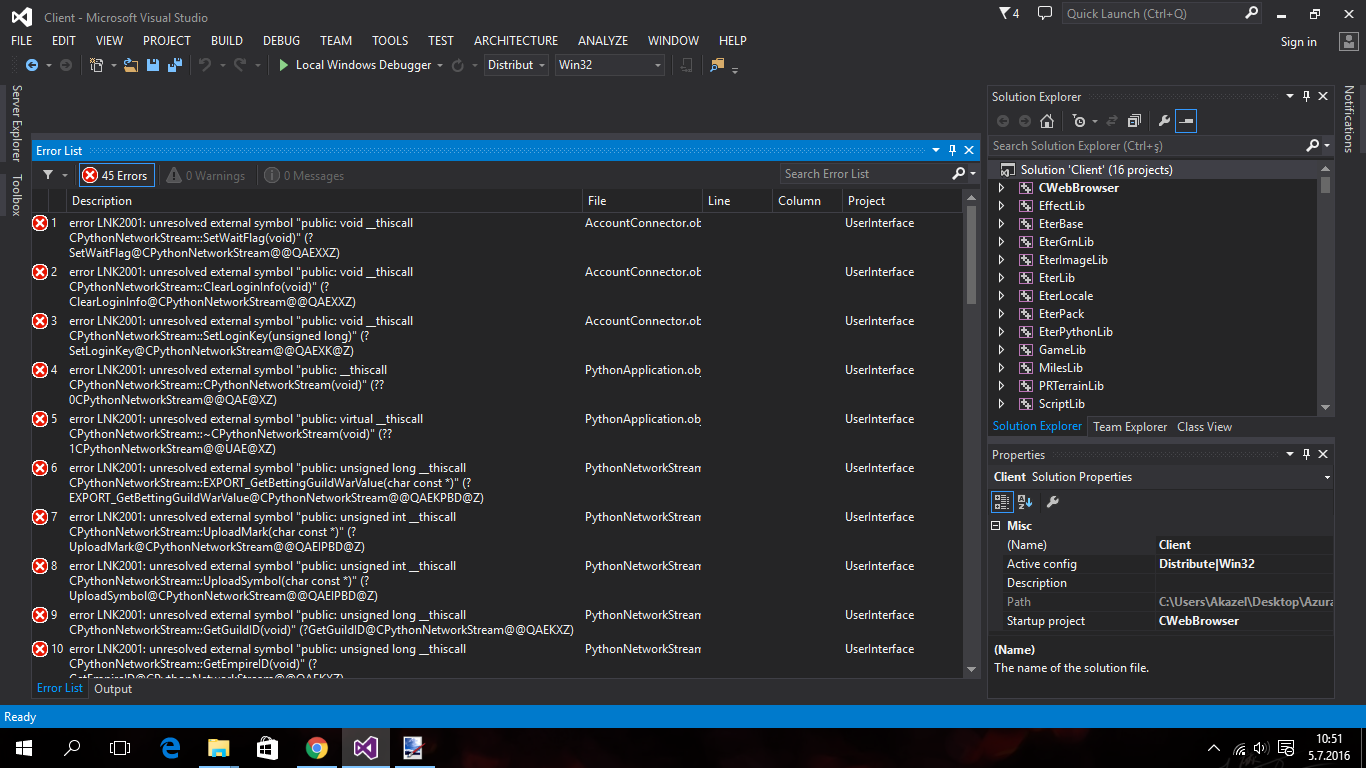Open File Explorer from the taskbar

point(218,747)
